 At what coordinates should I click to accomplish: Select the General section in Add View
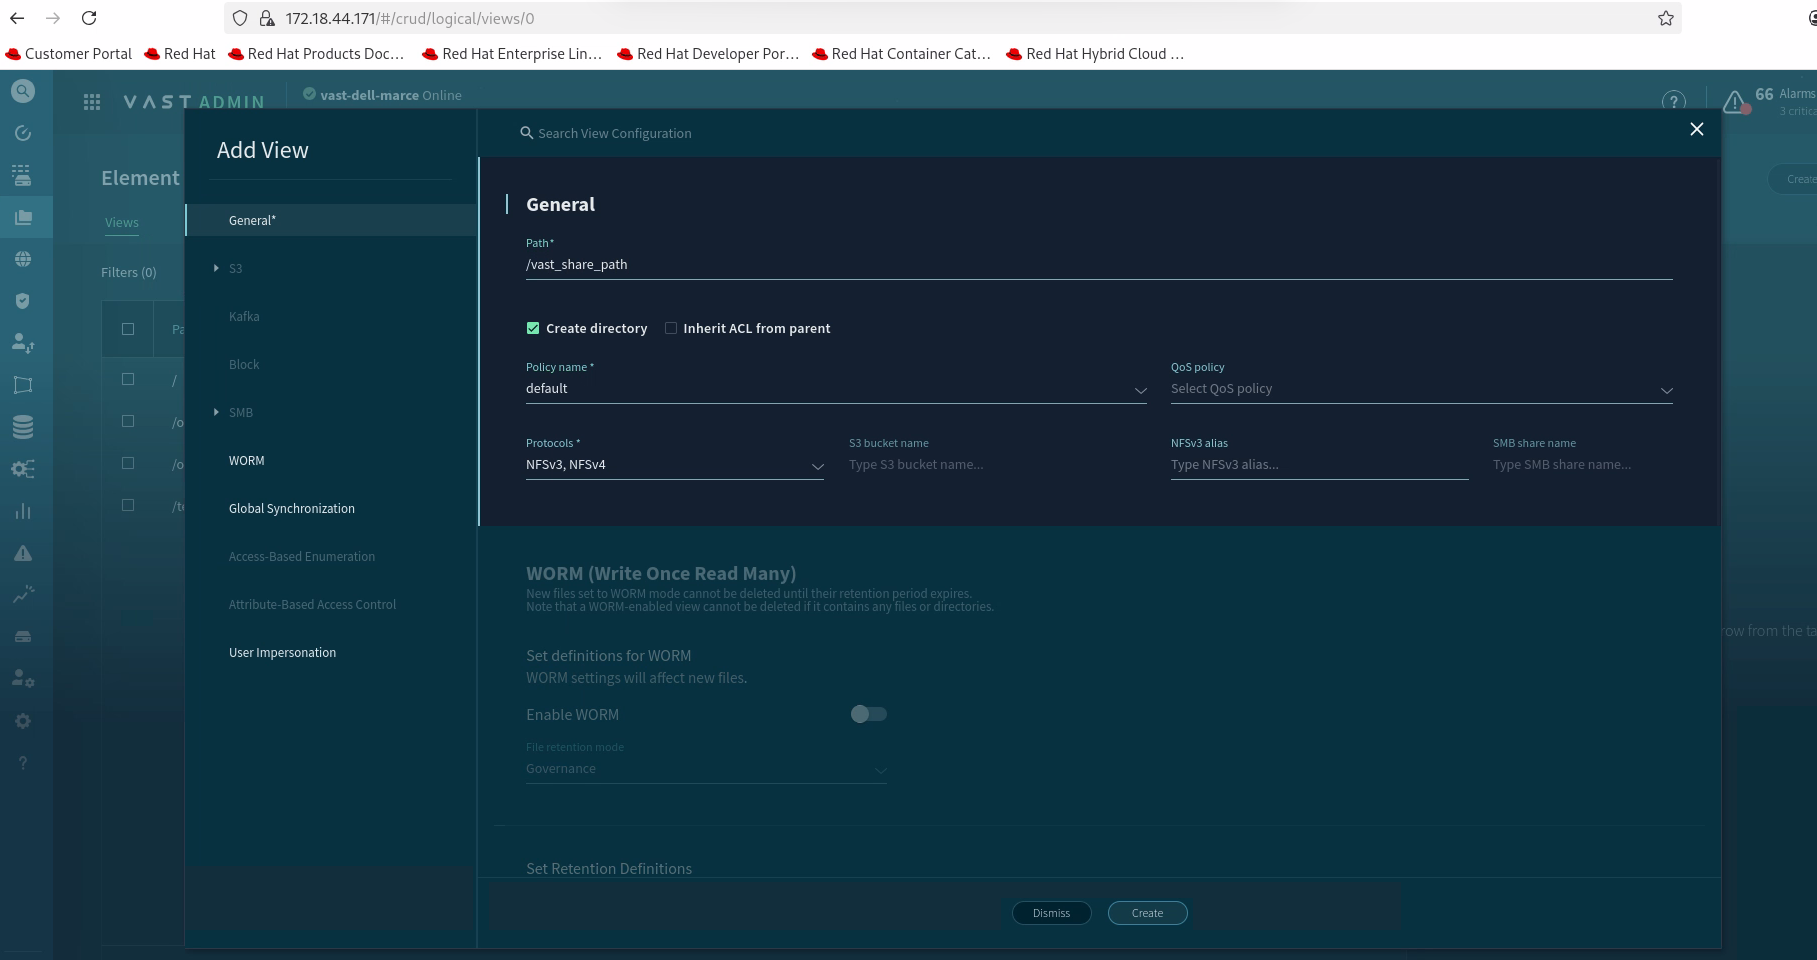[x=331, y=220]
